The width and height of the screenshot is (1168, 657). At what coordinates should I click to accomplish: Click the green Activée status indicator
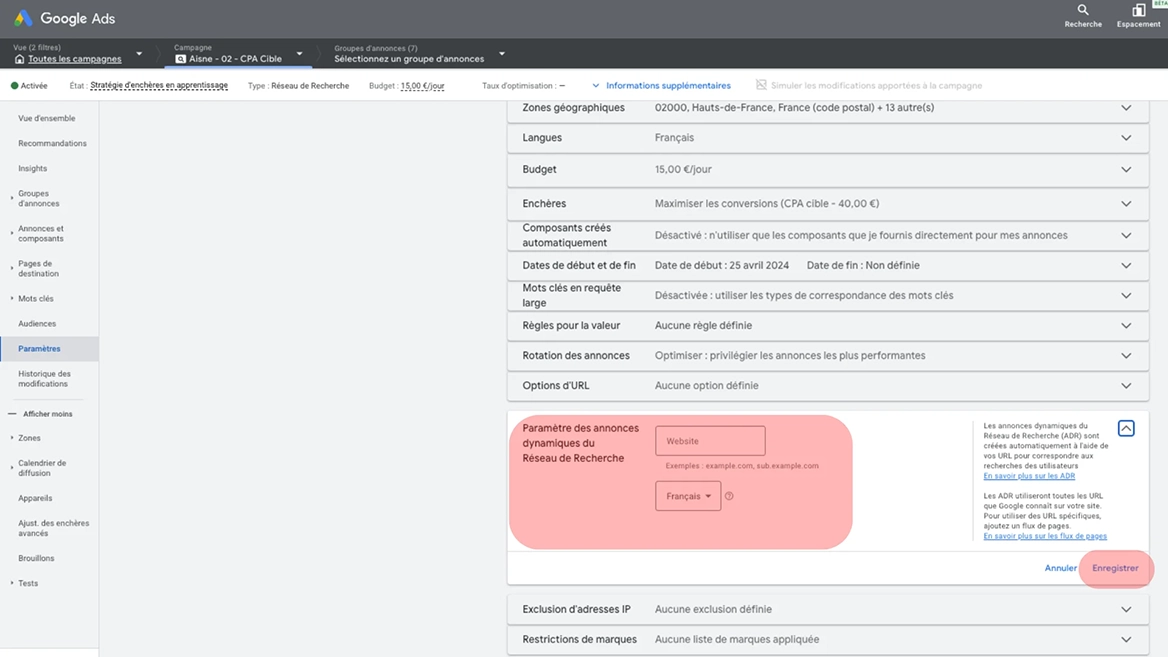point(14,86)
